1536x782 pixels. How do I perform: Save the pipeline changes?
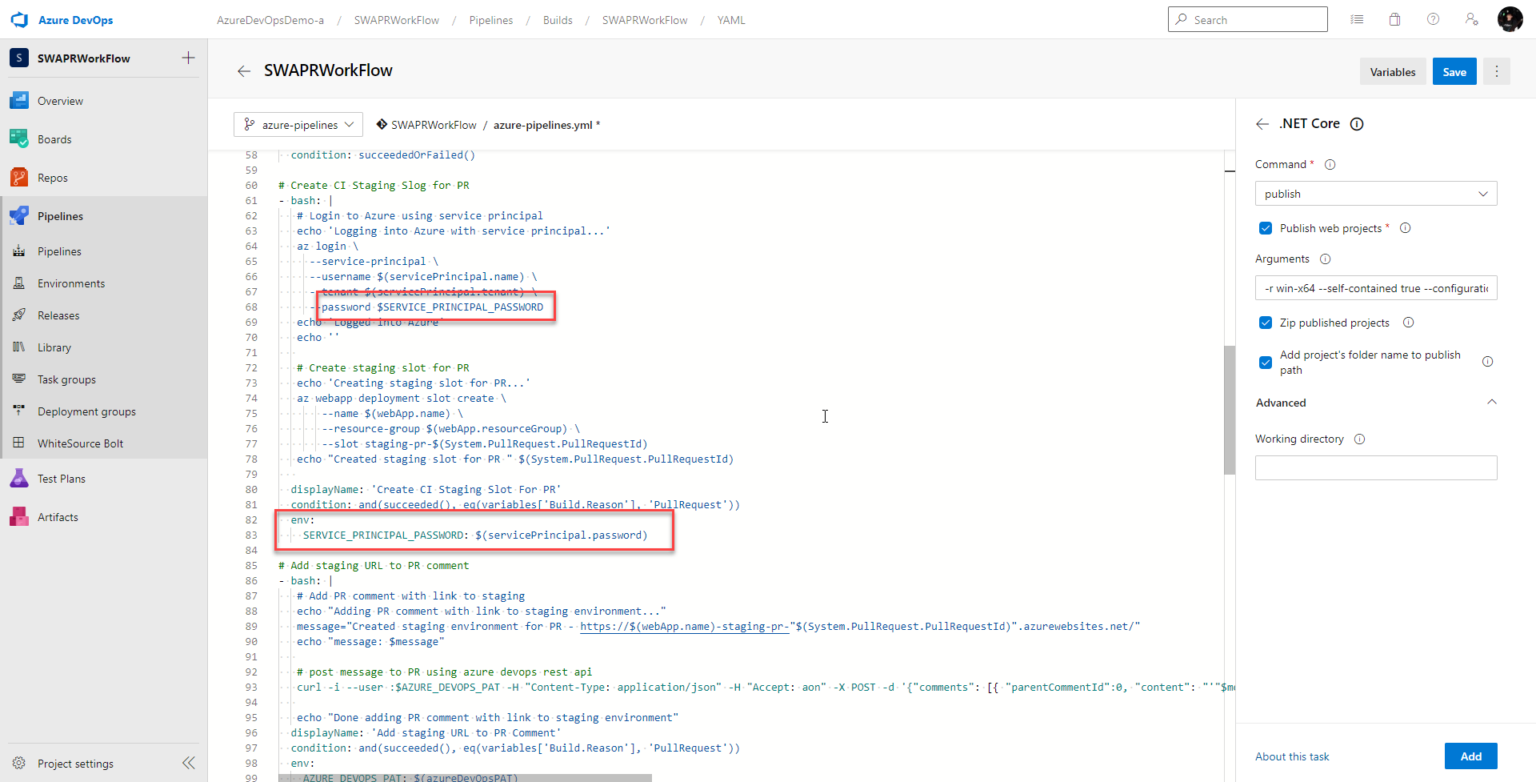1454,71
